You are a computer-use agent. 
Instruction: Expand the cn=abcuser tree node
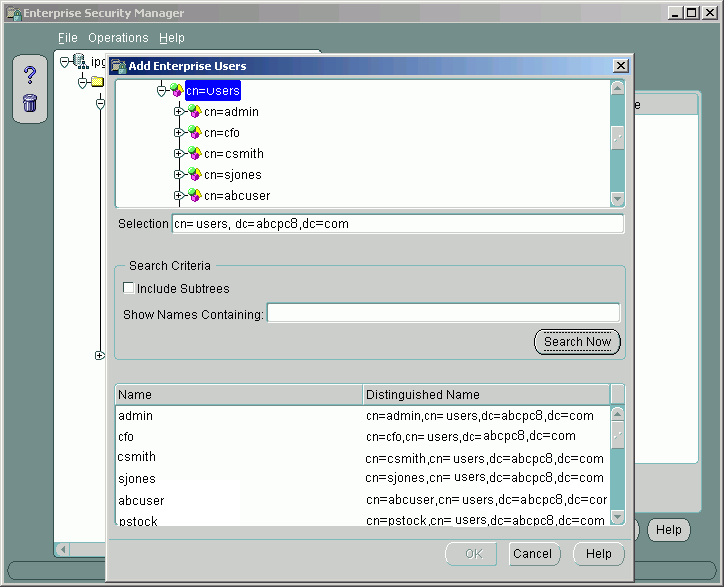click(179, 195)
